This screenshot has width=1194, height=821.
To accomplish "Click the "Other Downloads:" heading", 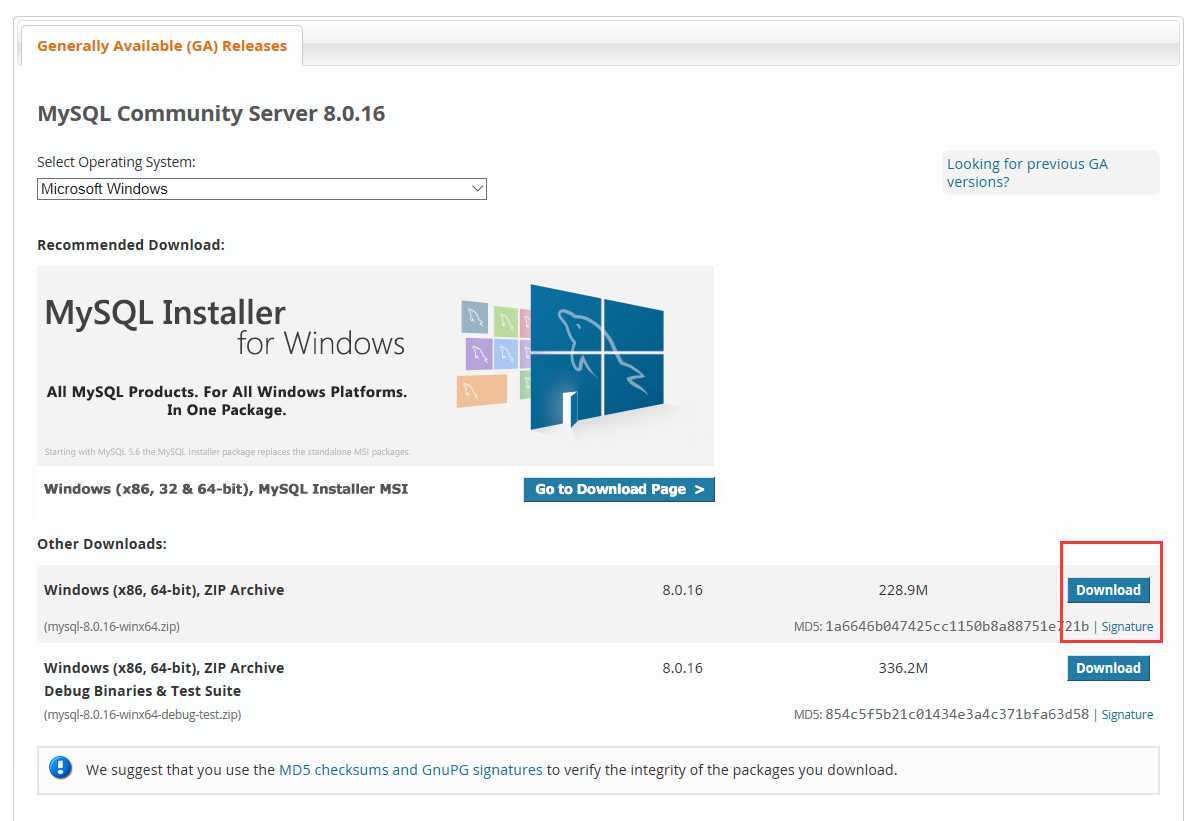I will coord(102,544).
